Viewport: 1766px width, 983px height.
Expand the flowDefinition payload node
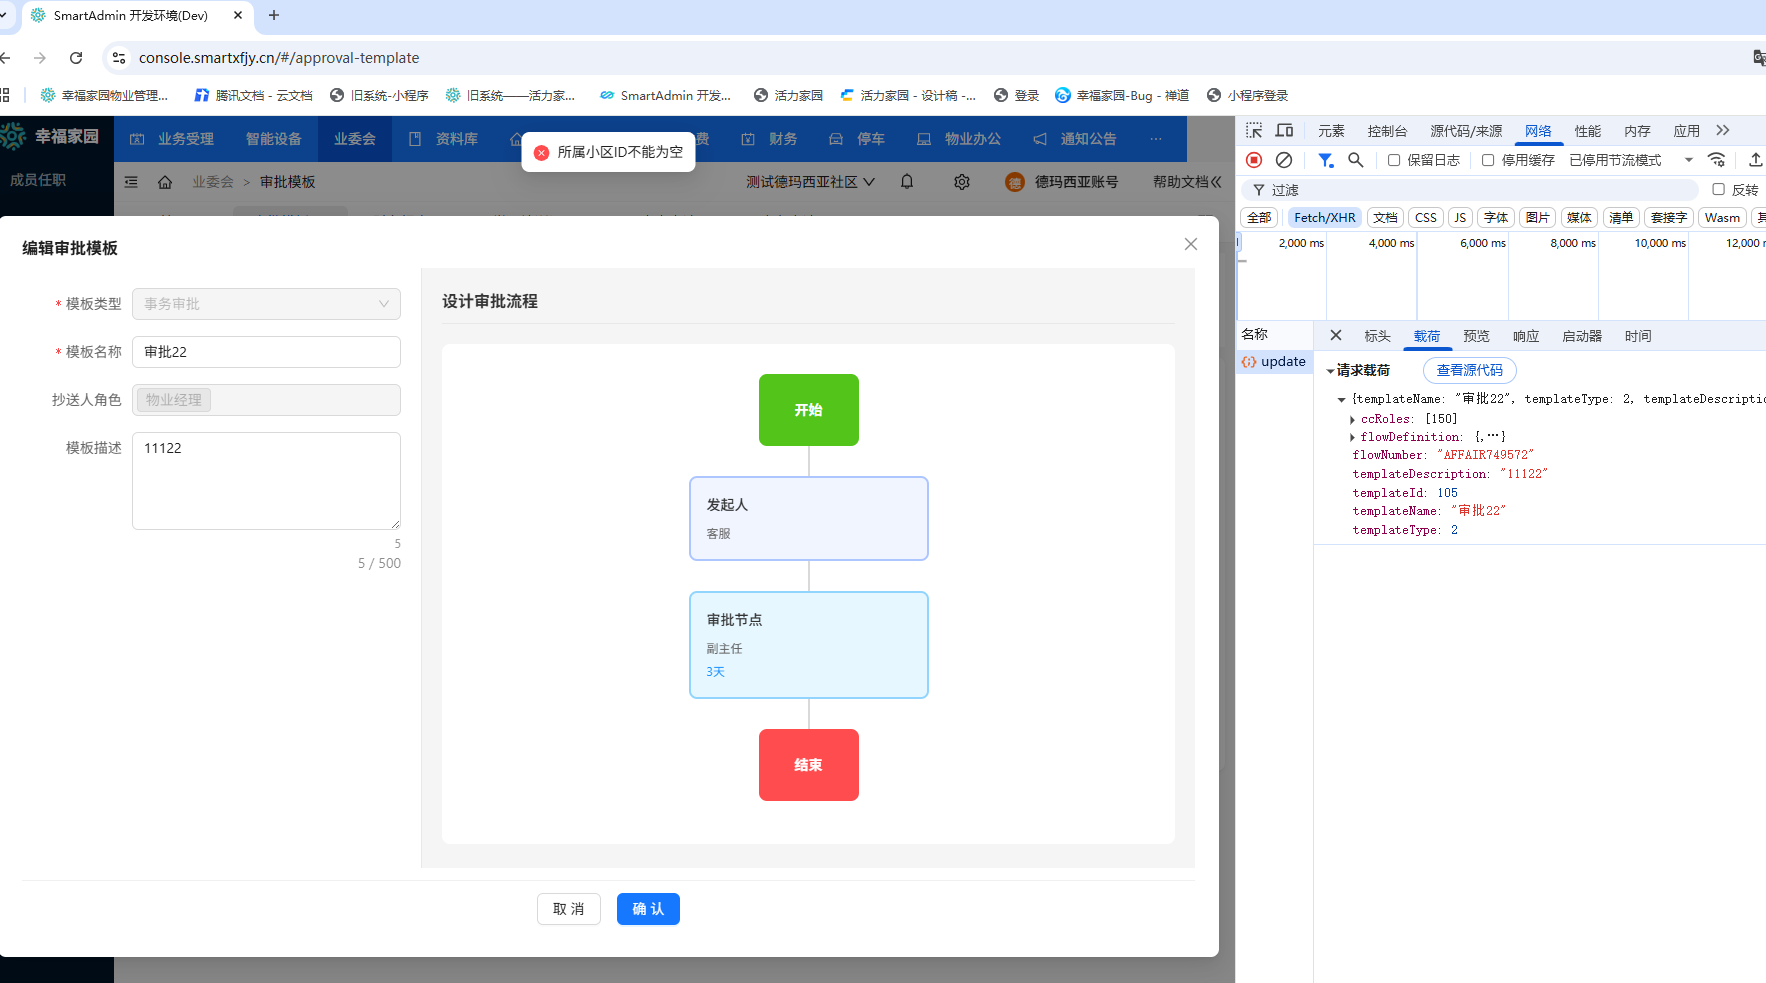(x=1352, y=437)
